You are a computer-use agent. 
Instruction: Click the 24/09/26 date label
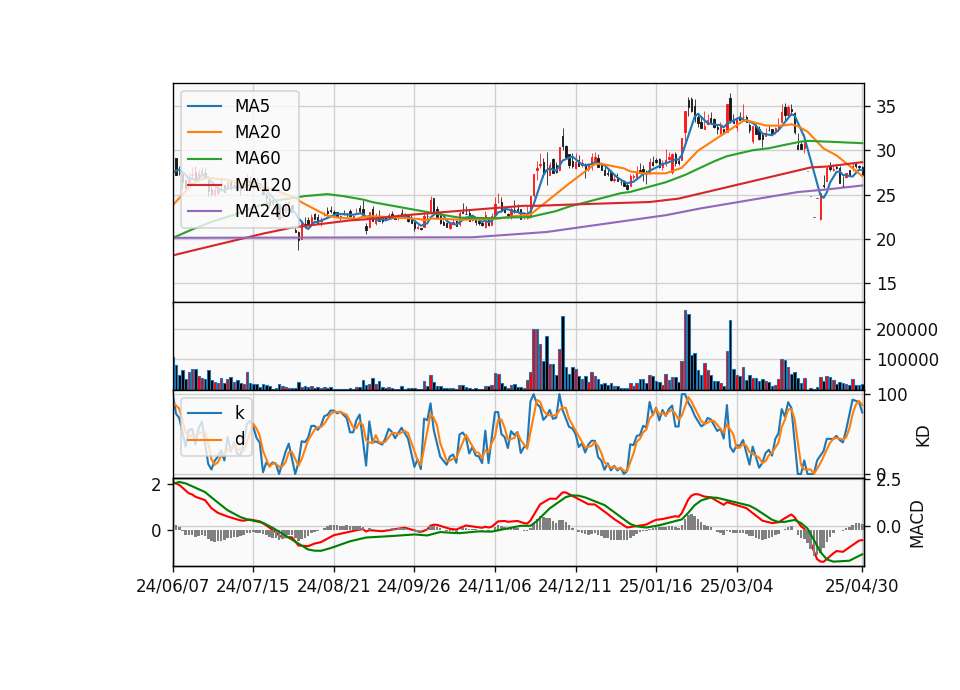click(414, 587)
